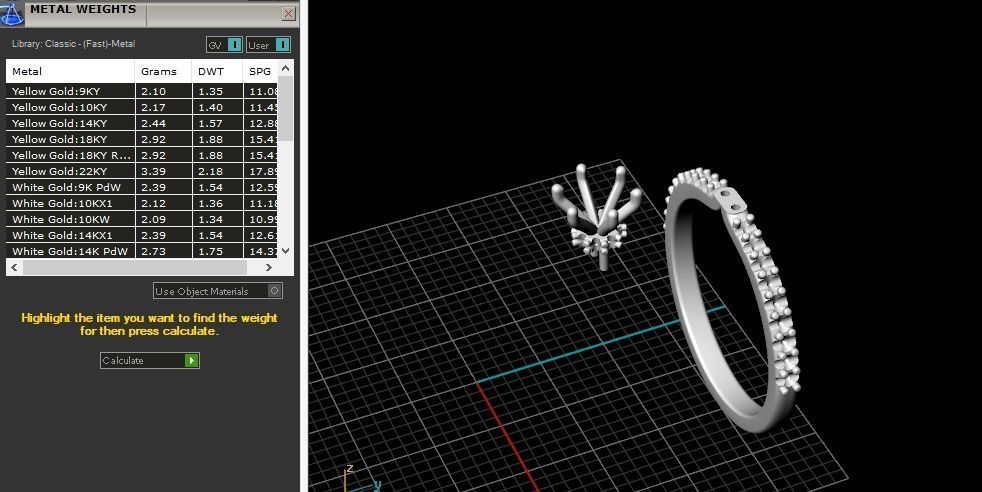Toggle the GV library switch
Viewport: 982px width, 492px height.
[224, 45]
